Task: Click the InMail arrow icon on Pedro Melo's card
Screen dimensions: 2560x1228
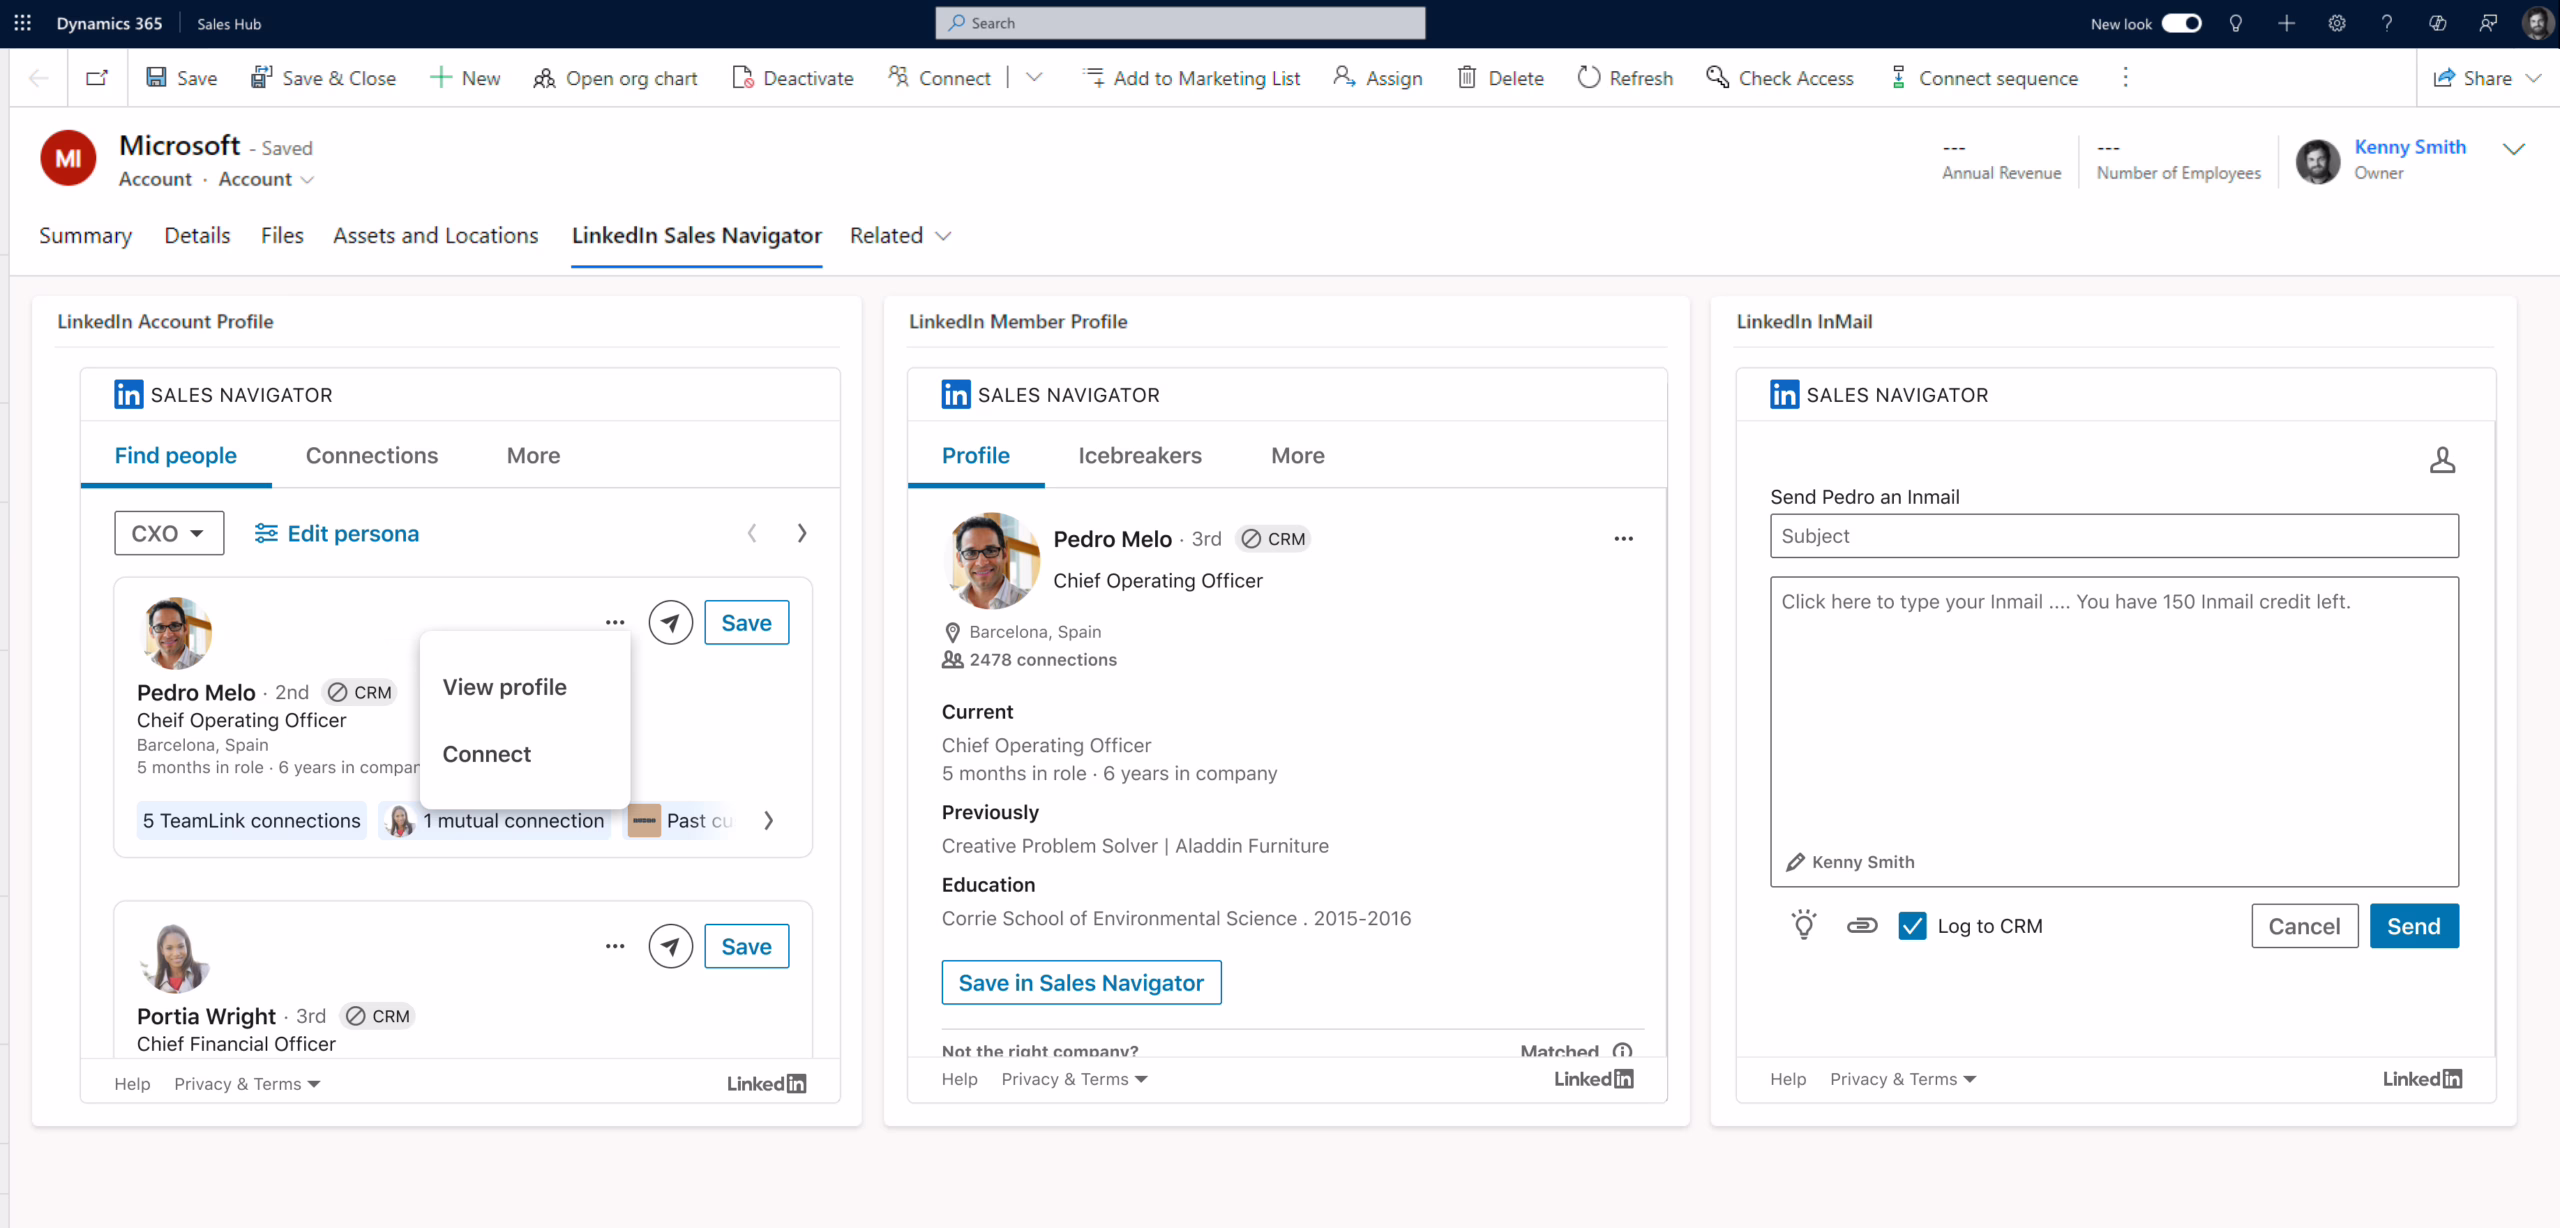Action: 670,623
